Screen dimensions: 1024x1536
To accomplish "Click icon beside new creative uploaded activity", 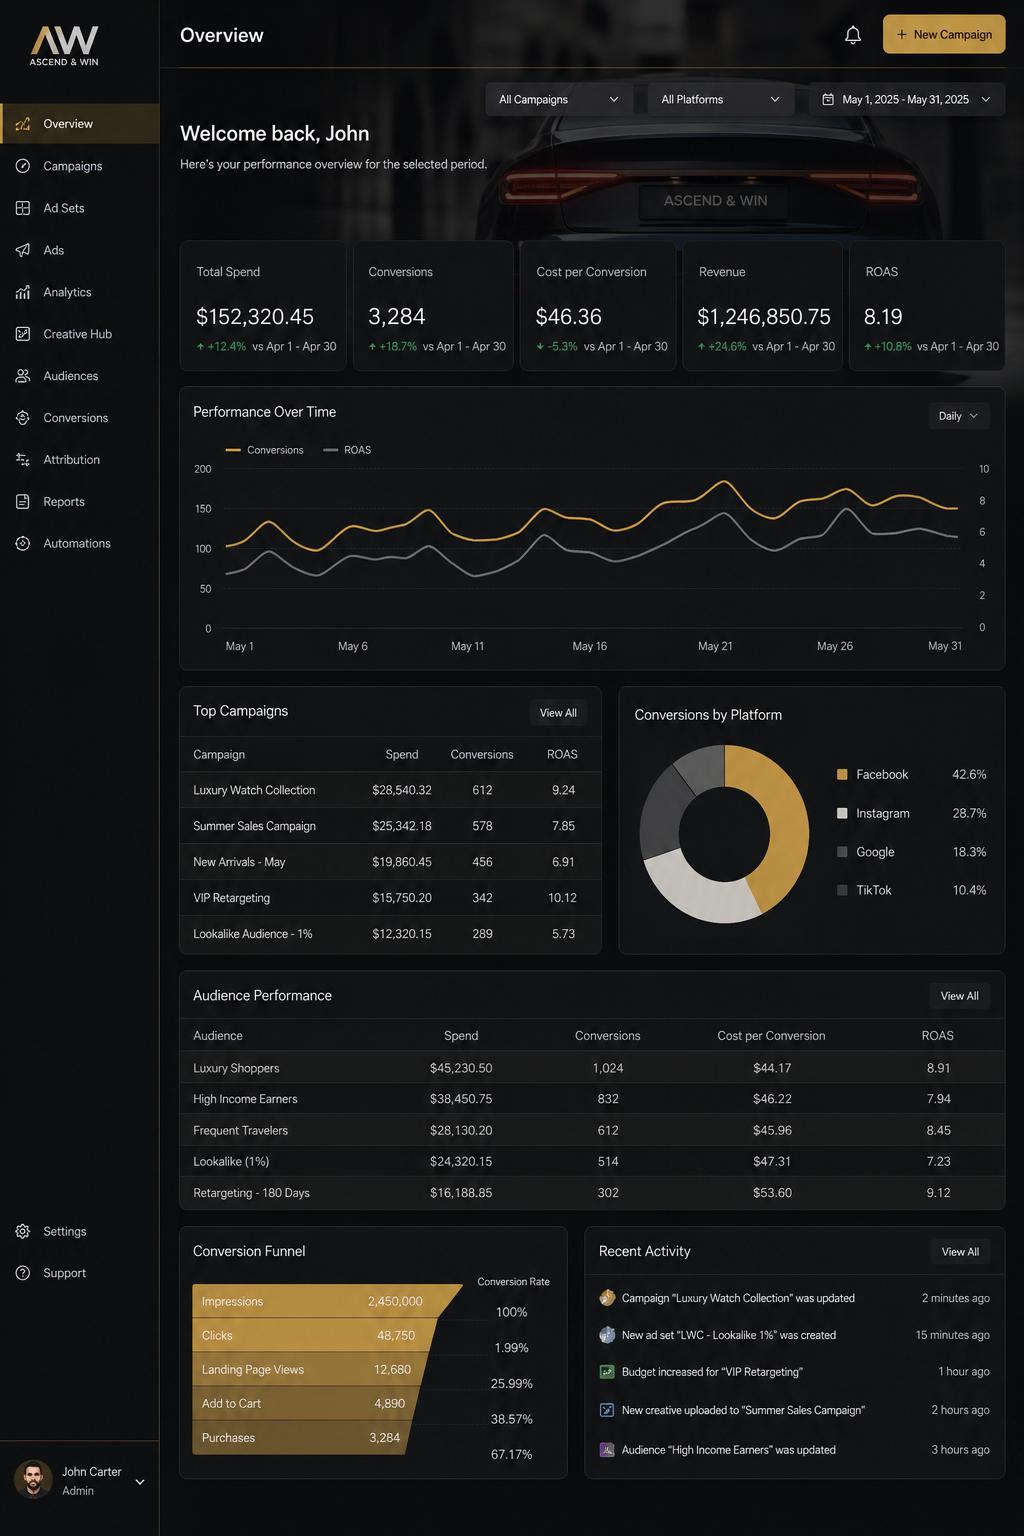I will 607,1410.
